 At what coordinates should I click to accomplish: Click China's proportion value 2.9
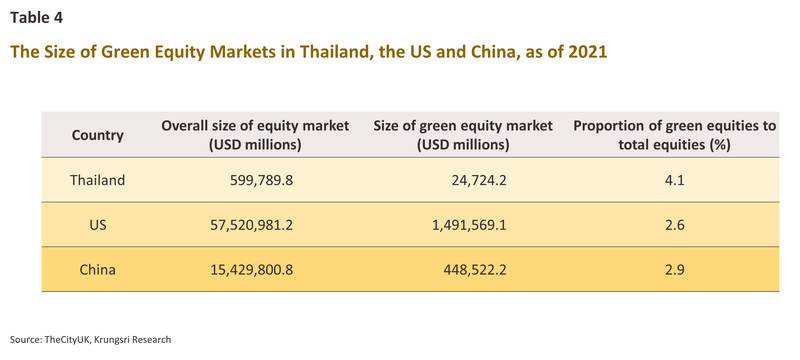pyautogui.click(x=674, y=270)
